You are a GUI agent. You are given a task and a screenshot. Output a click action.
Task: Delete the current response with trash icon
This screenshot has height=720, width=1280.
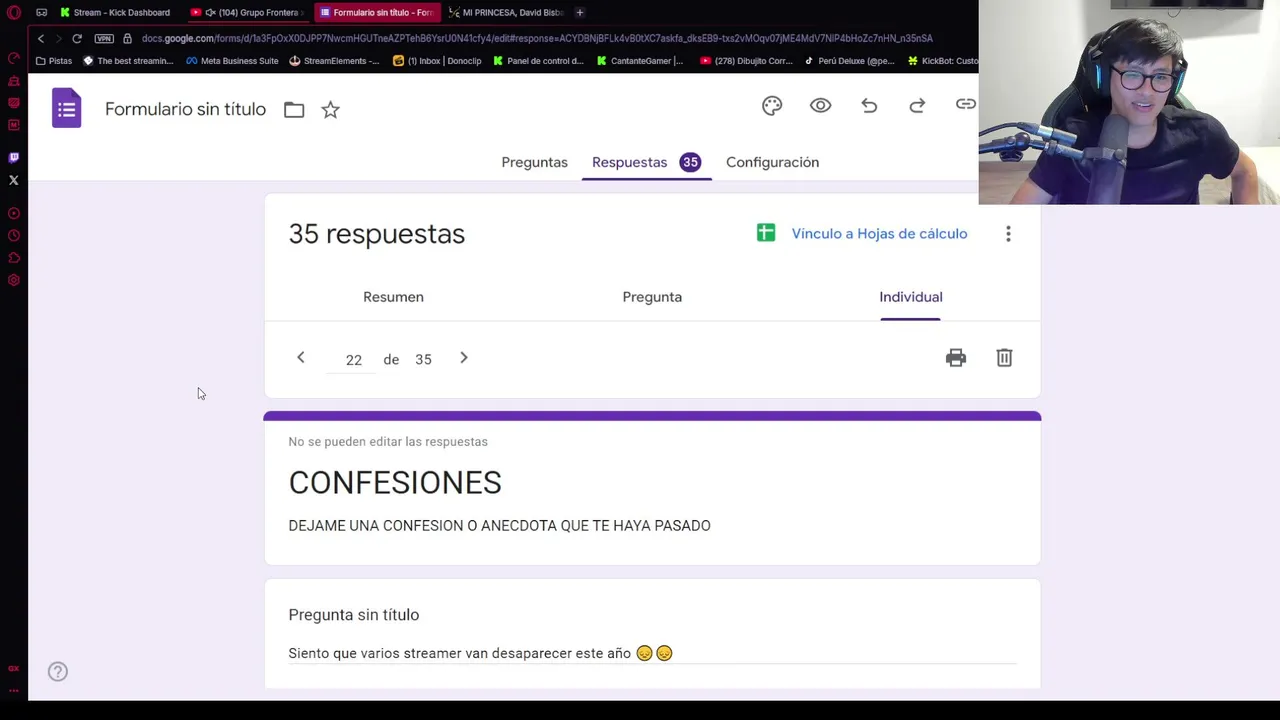(x=1004, y=358)
